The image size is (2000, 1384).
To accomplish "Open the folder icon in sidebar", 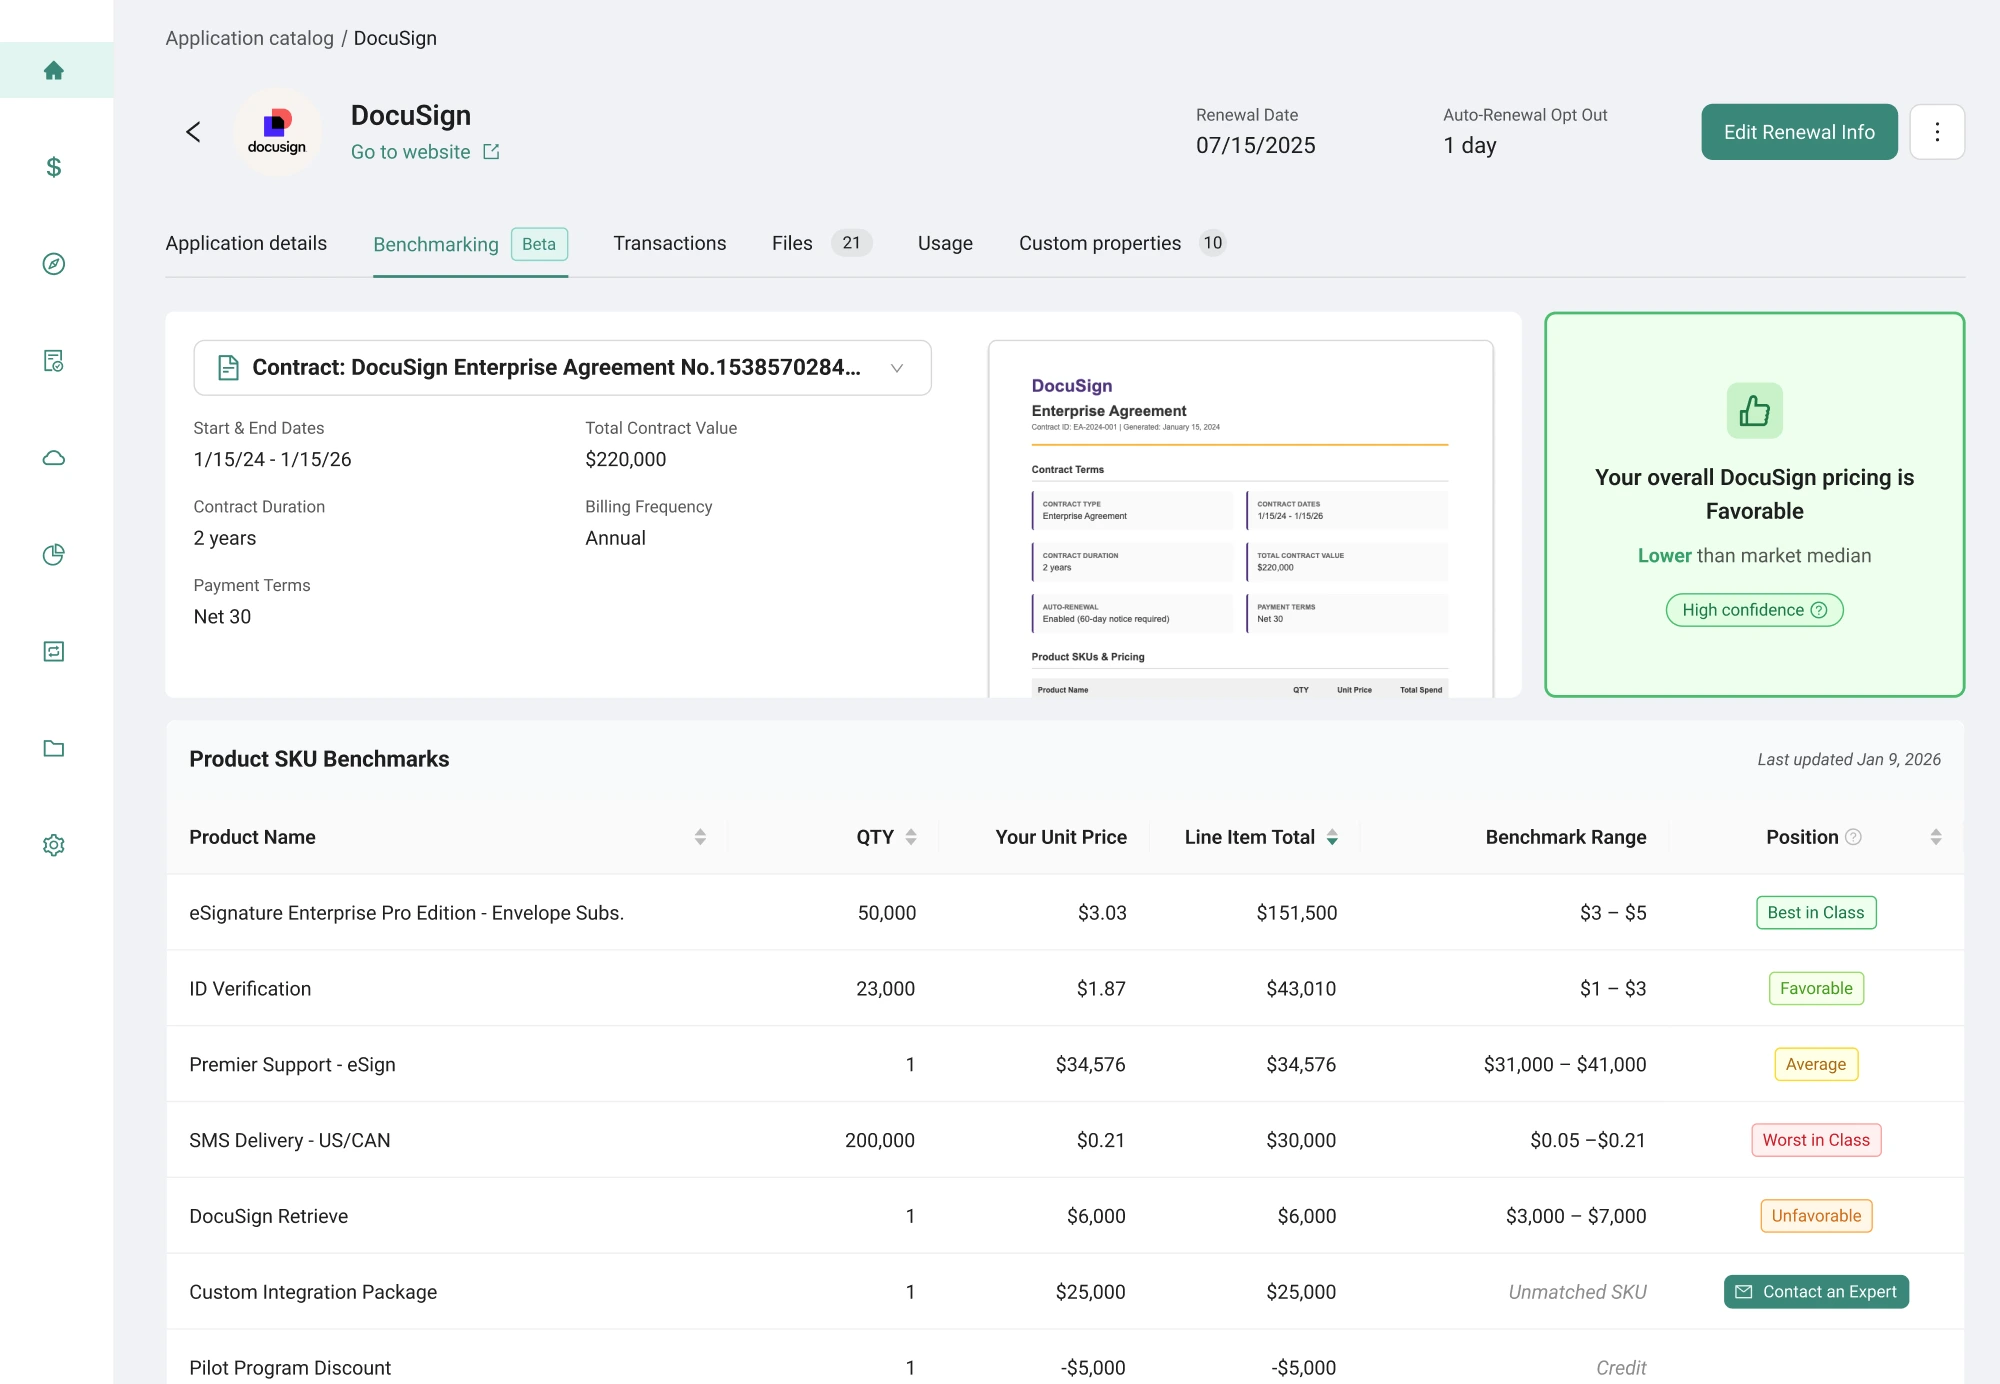I will [54, 748].
